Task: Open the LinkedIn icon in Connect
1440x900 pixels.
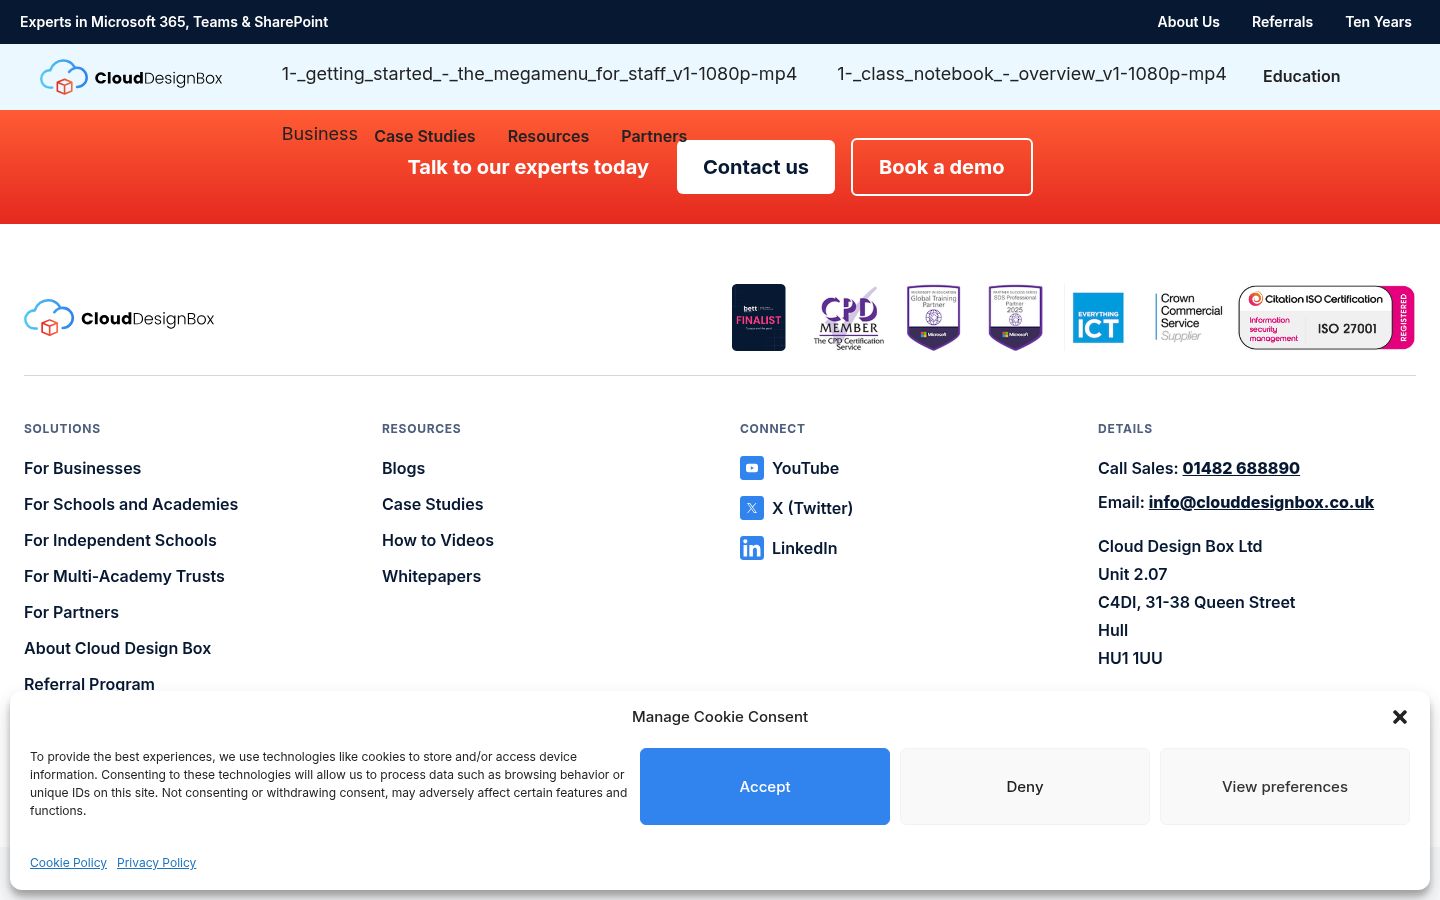Action: coord(752,548)
